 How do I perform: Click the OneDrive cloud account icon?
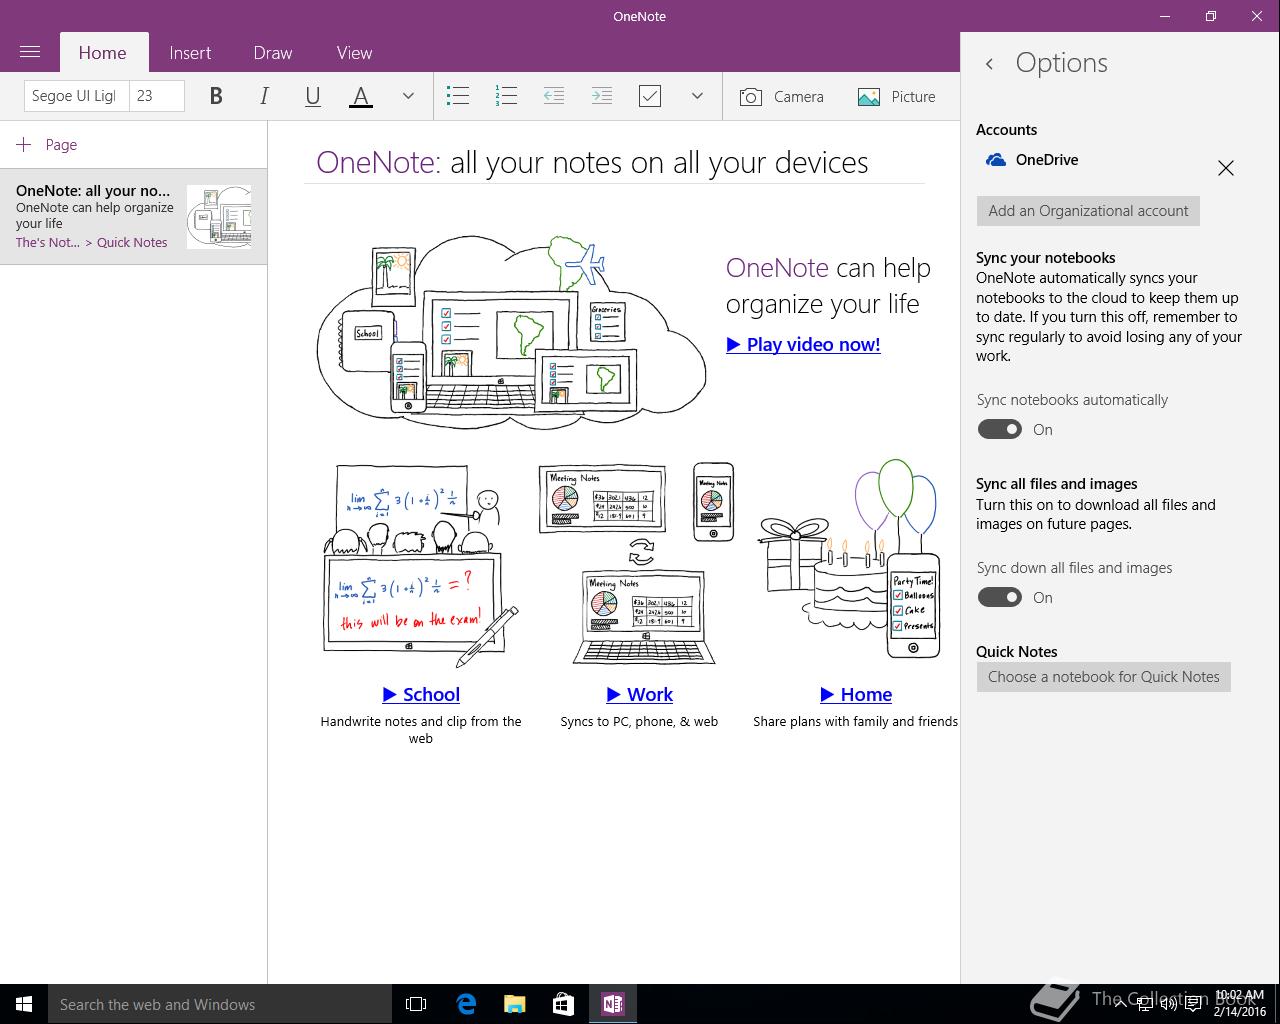(995, 160)
